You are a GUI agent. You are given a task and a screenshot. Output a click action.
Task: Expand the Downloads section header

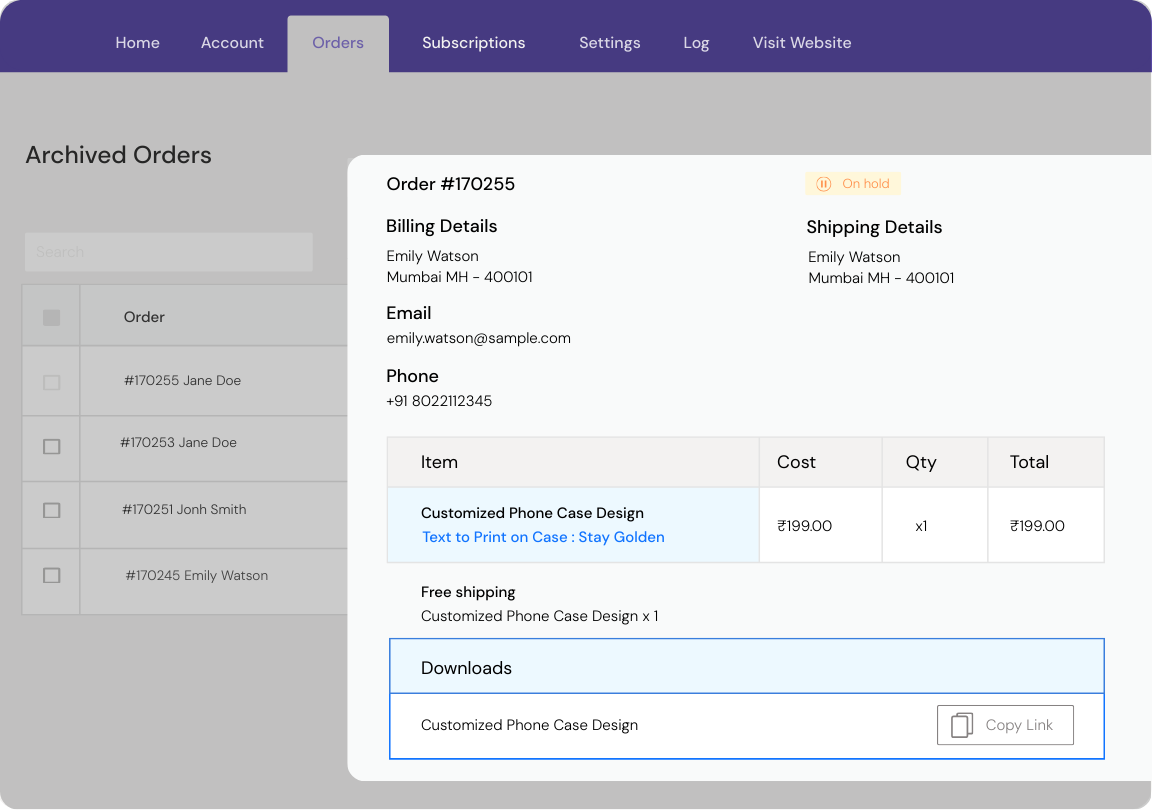[x=746, y=667]
